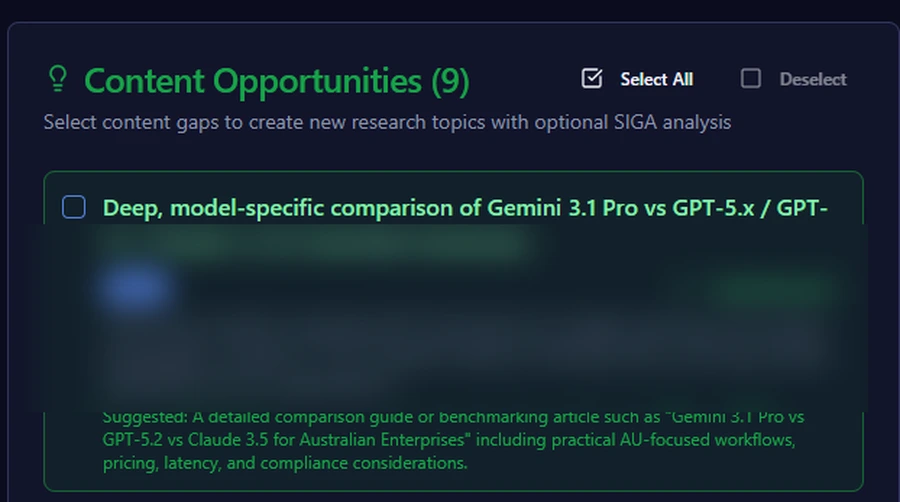Click the (9) count in the heading
Image resolution: width=900 pixels, height=502 pixels.
(x=450, y=81)
